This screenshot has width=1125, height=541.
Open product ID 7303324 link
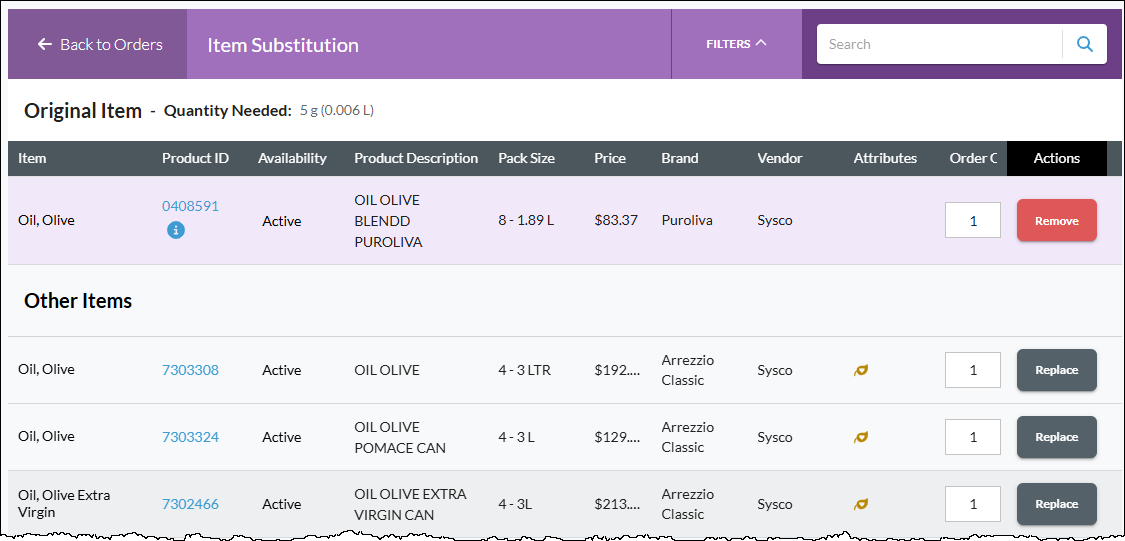[190, 437]
